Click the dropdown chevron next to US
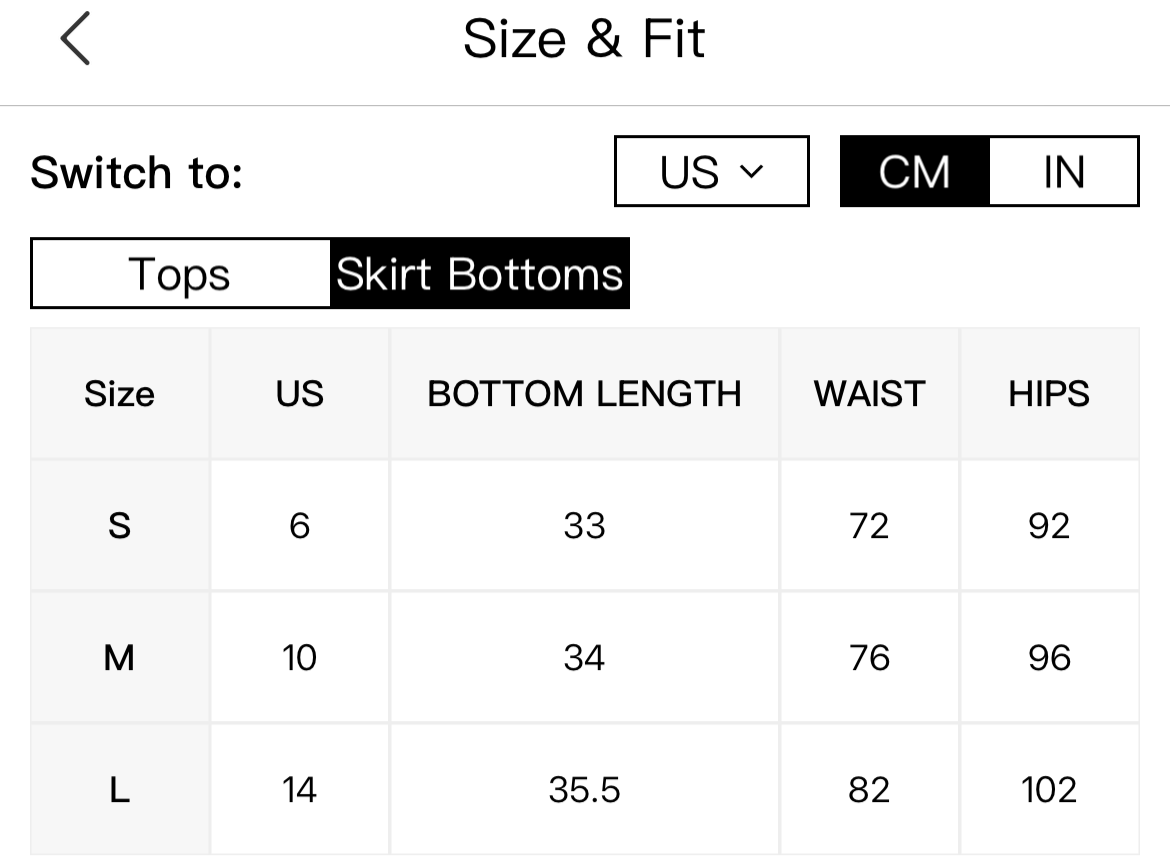Screen dimensions: 1170x859 pyautogui.click(x=751, y=172)
